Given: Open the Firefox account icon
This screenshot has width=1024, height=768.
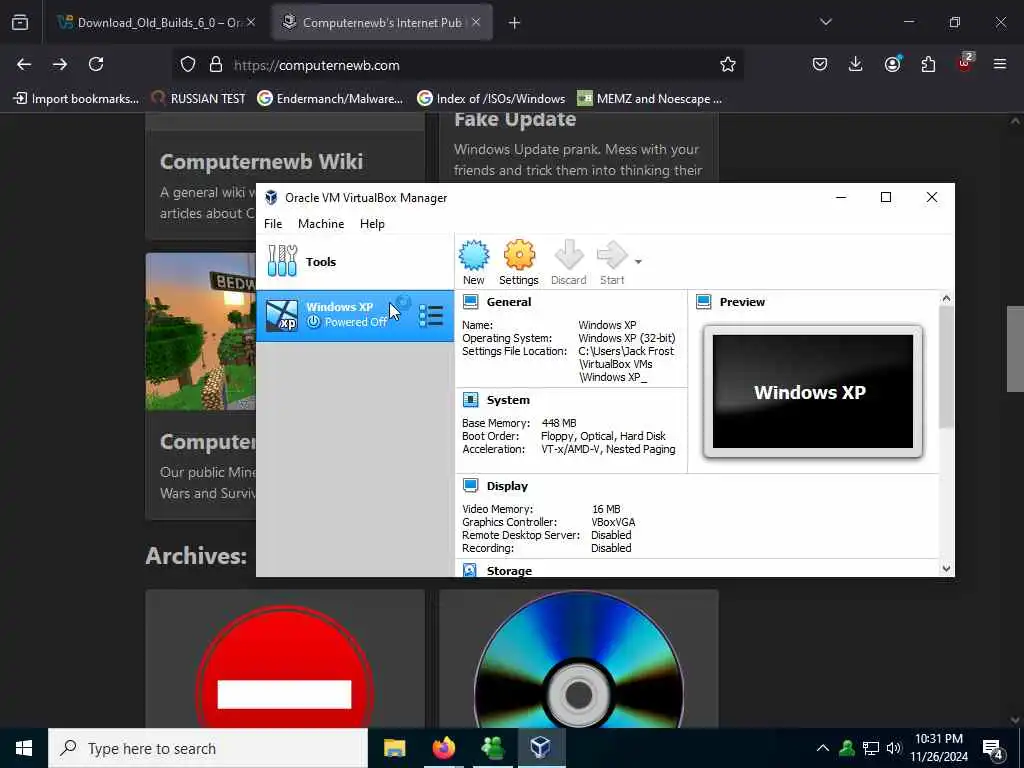Looking at the screenshot, I should (x=892, y=64).
